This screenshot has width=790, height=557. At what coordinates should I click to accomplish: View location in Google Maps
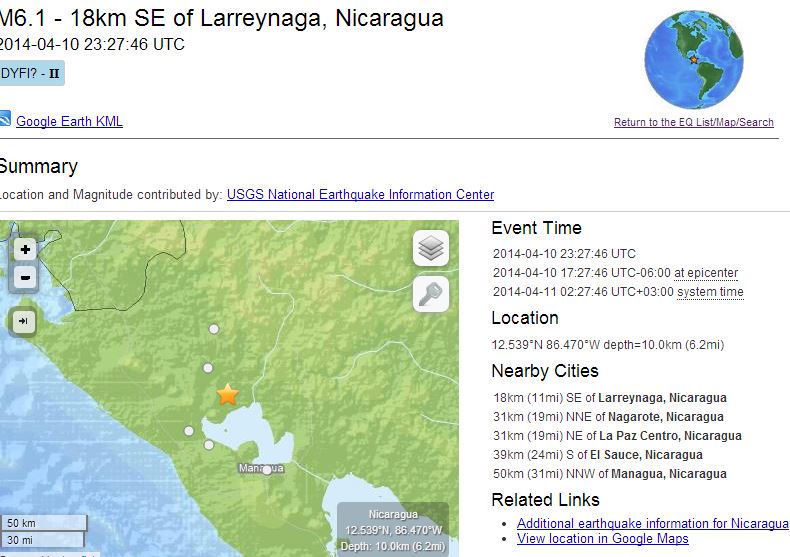602,539
